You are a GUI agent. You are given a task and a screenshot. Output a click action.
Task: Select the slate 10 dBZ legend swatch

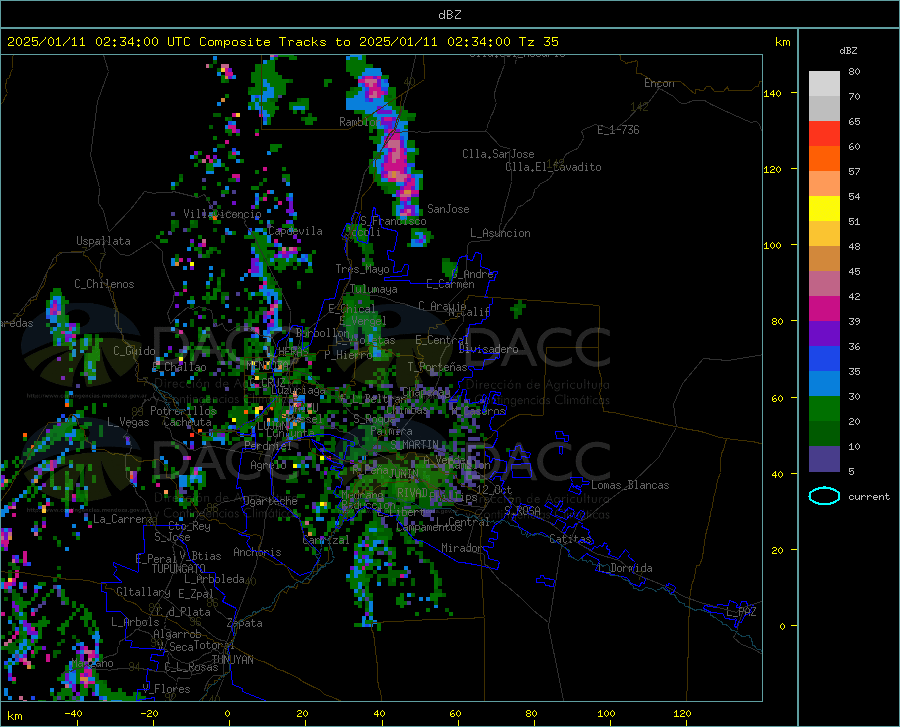(824, 458)
